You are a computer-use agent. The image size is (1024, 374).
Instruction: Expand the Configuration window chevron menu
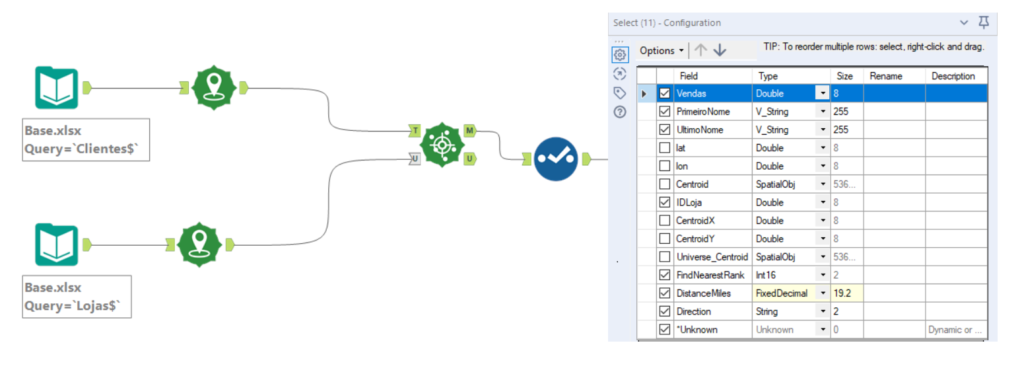click(x=964, y=22)
